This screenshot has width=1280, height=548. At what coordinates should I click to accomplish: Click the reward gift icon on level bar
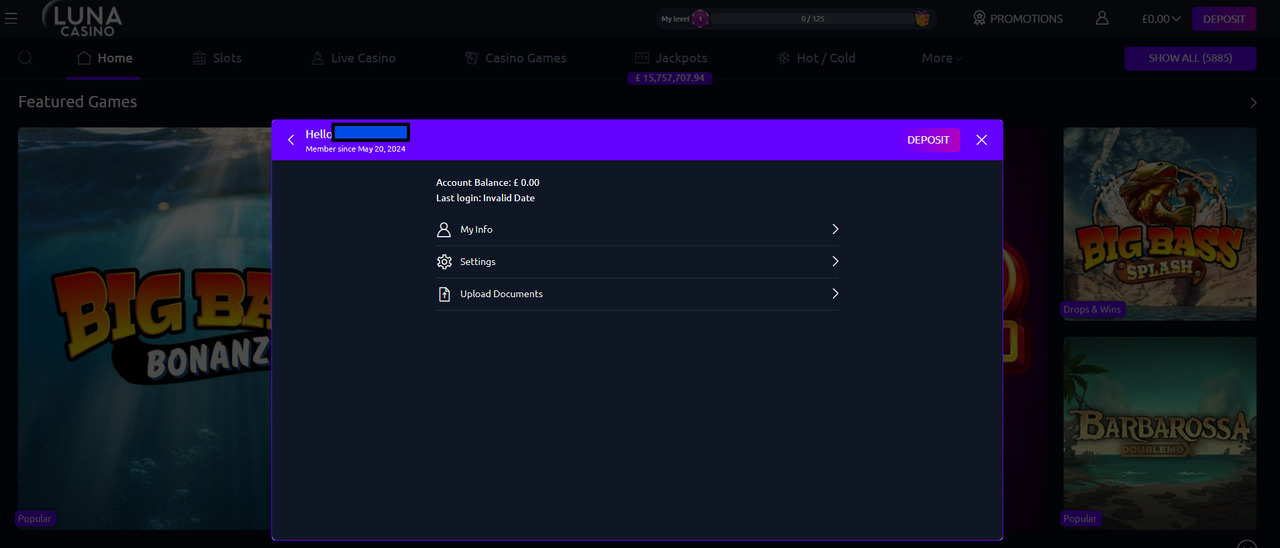(x=922, y=18)
